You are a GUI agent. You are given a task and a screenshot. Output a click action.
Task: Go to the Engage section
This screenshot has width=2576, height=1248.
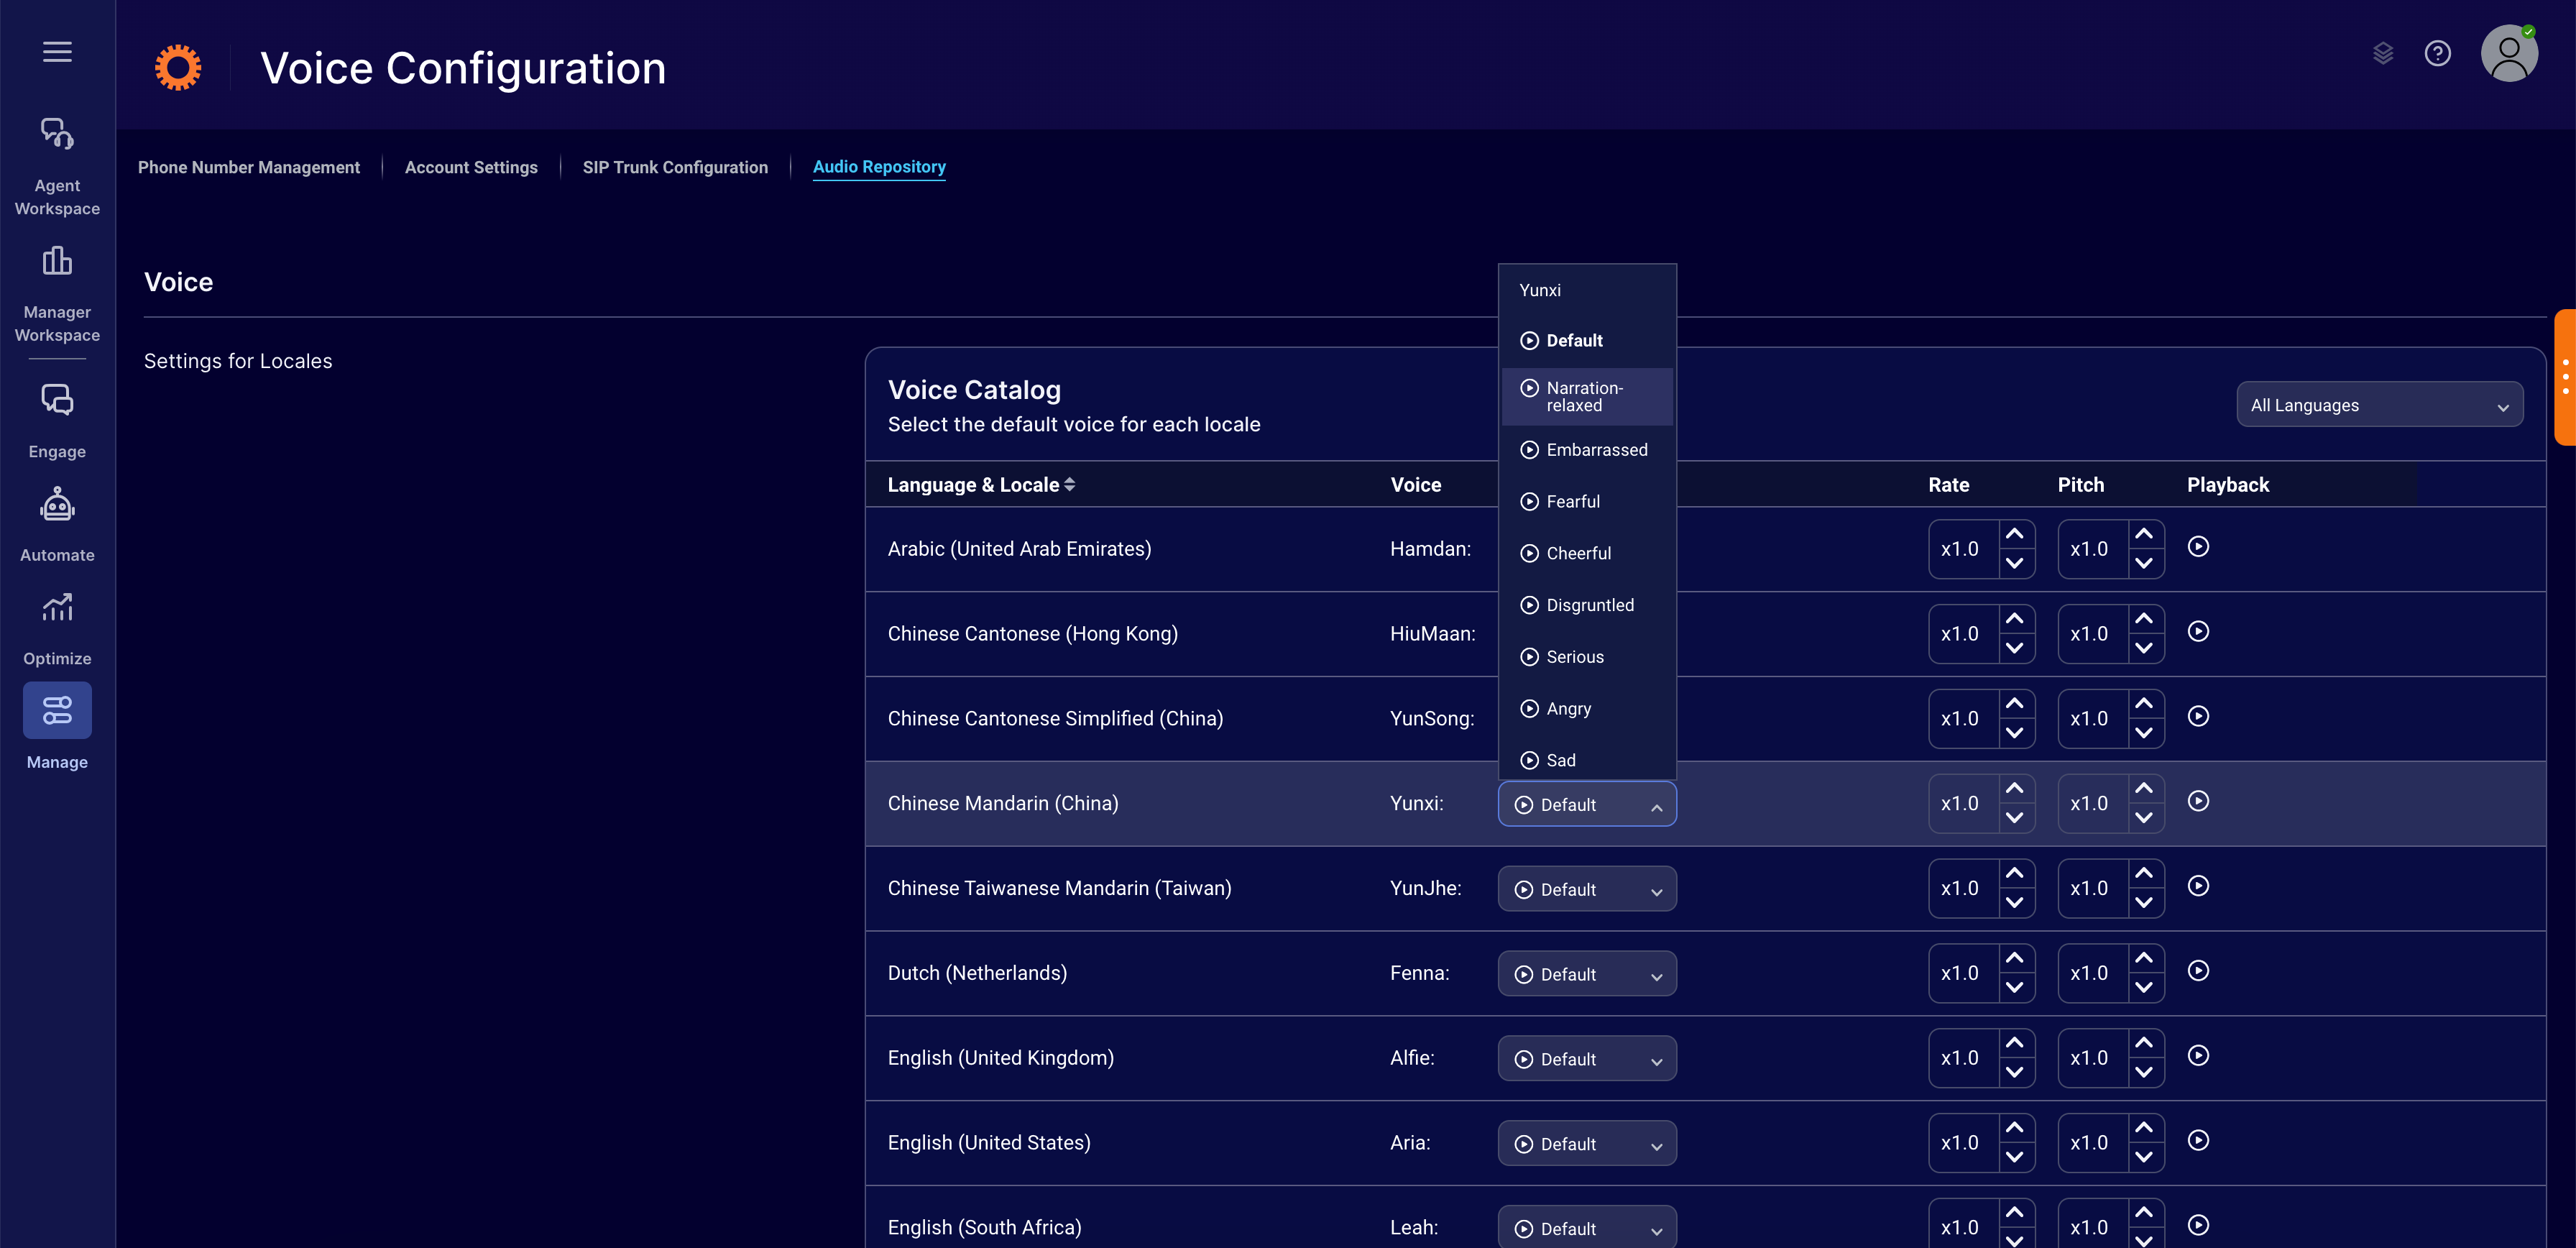tap(57, 422)
